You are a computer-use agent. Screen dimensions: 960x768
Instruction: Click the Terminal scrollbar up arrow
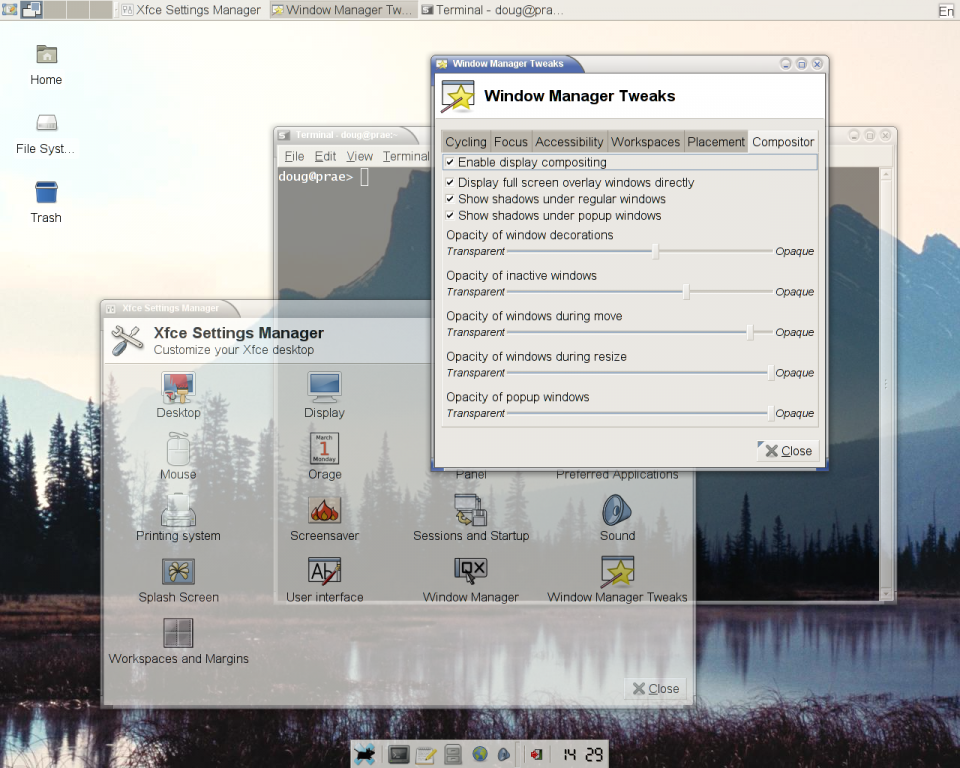(886, 175)
